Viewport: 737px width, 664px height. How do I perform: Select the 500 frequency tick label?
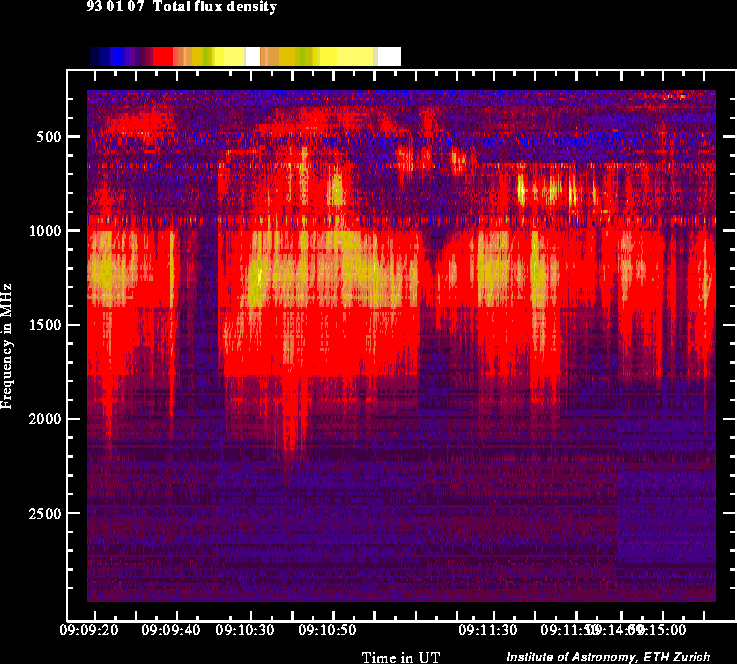(x=48, y=137)
